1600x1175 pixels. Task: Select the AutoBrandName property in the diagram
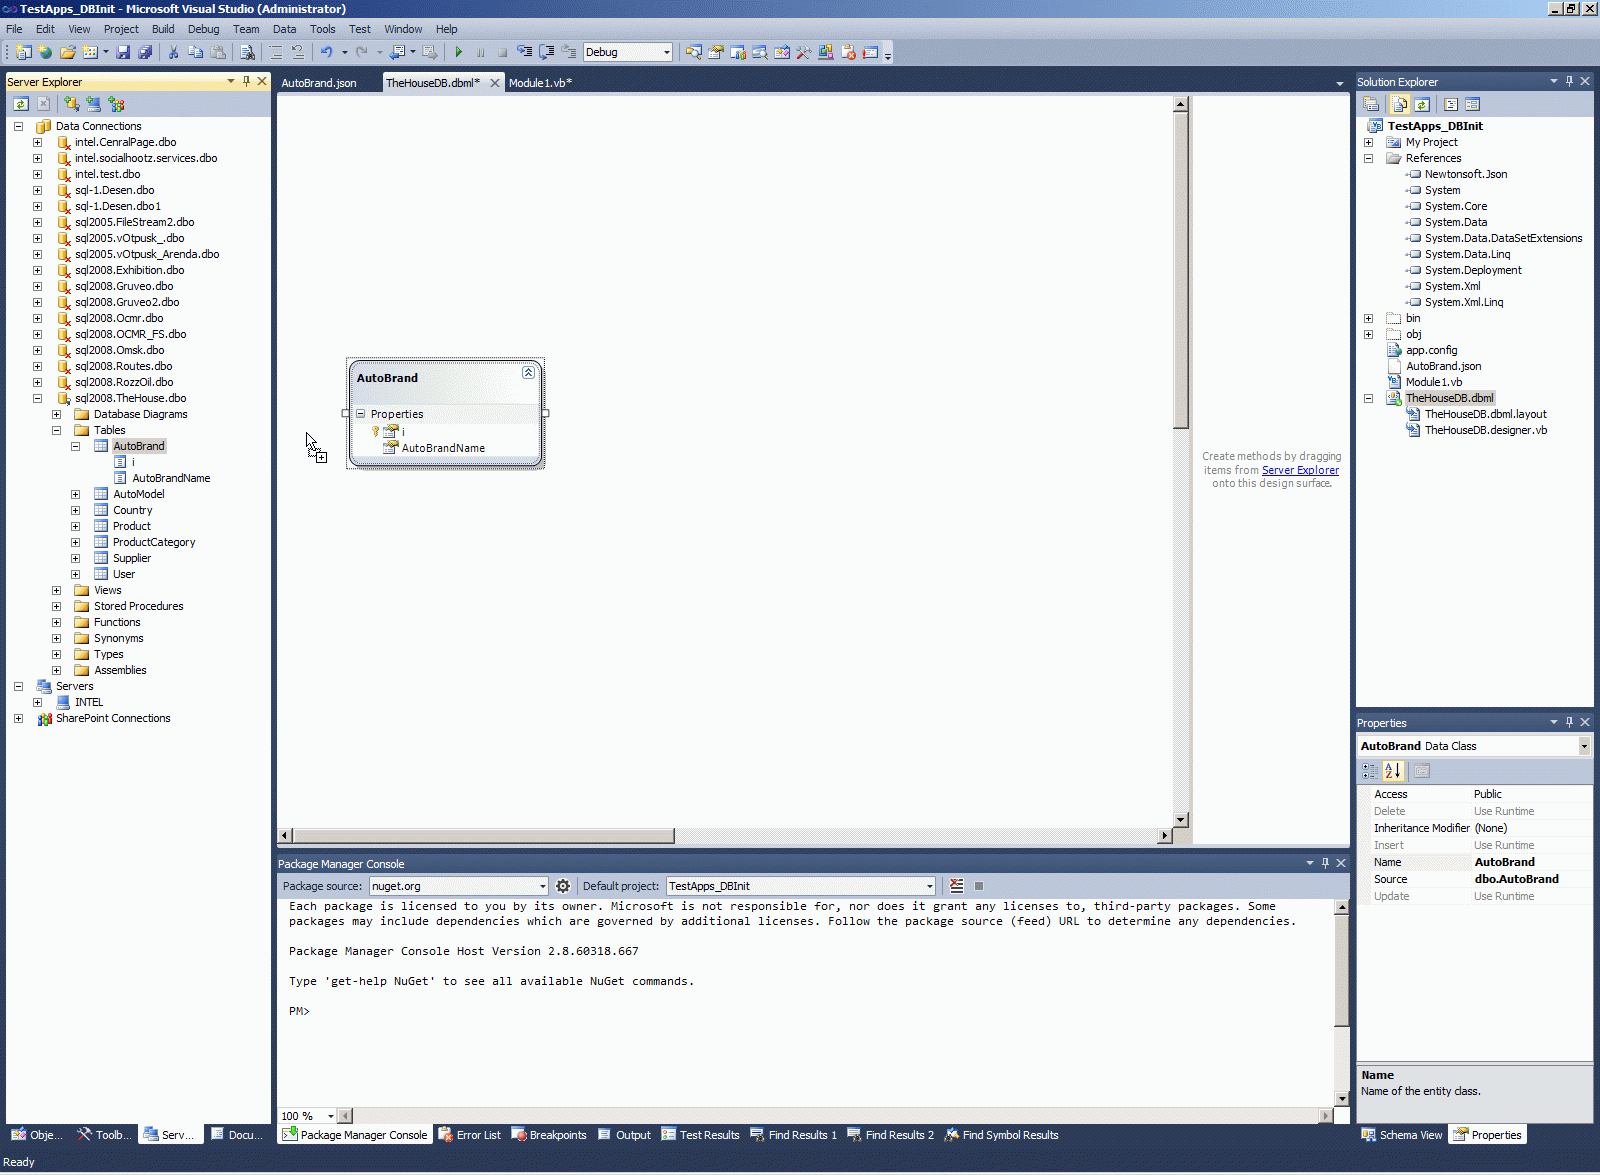[x=443, y=448]
